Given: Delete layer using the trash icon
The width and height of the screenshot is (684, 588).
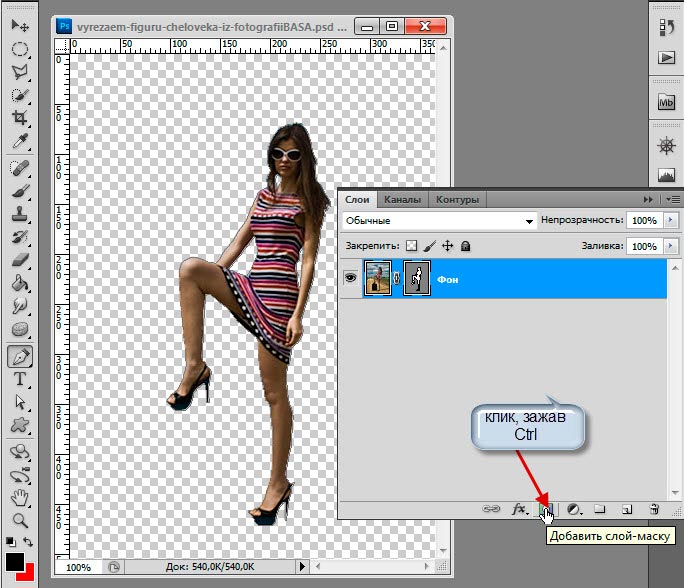Looking at the screenshot, I should click(653, 510).
